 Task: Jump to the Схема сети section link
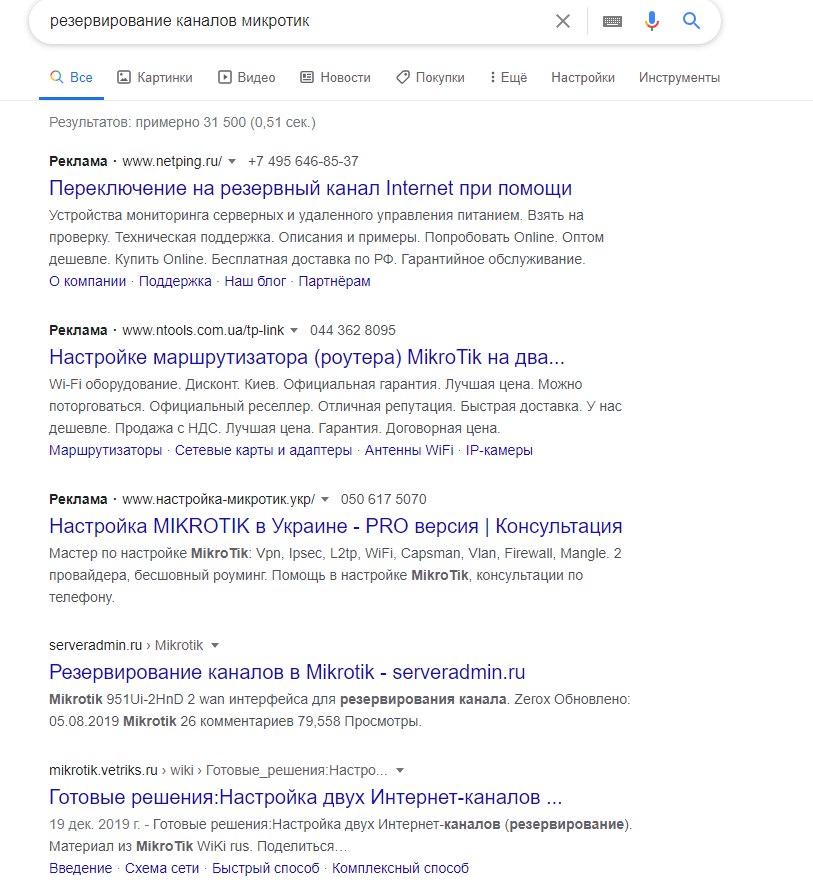pos(162,868)
